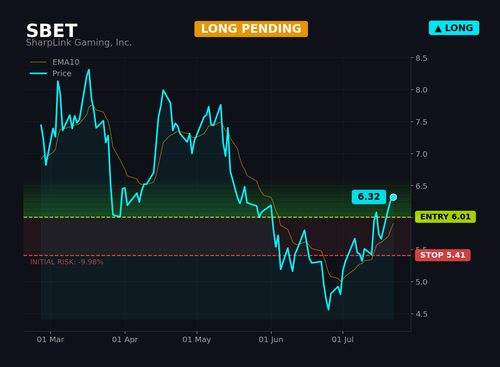500x367 pixels.
Task: Click the 6.5 y-axis value
Action: coord(421,186)
